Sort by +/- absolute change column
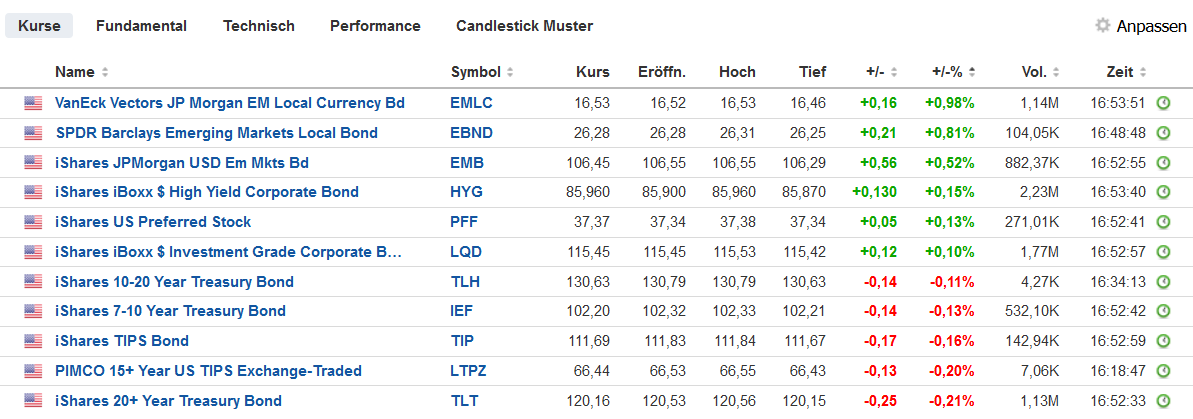Viewport: 1193px width, 419px height. coord(894,73)
